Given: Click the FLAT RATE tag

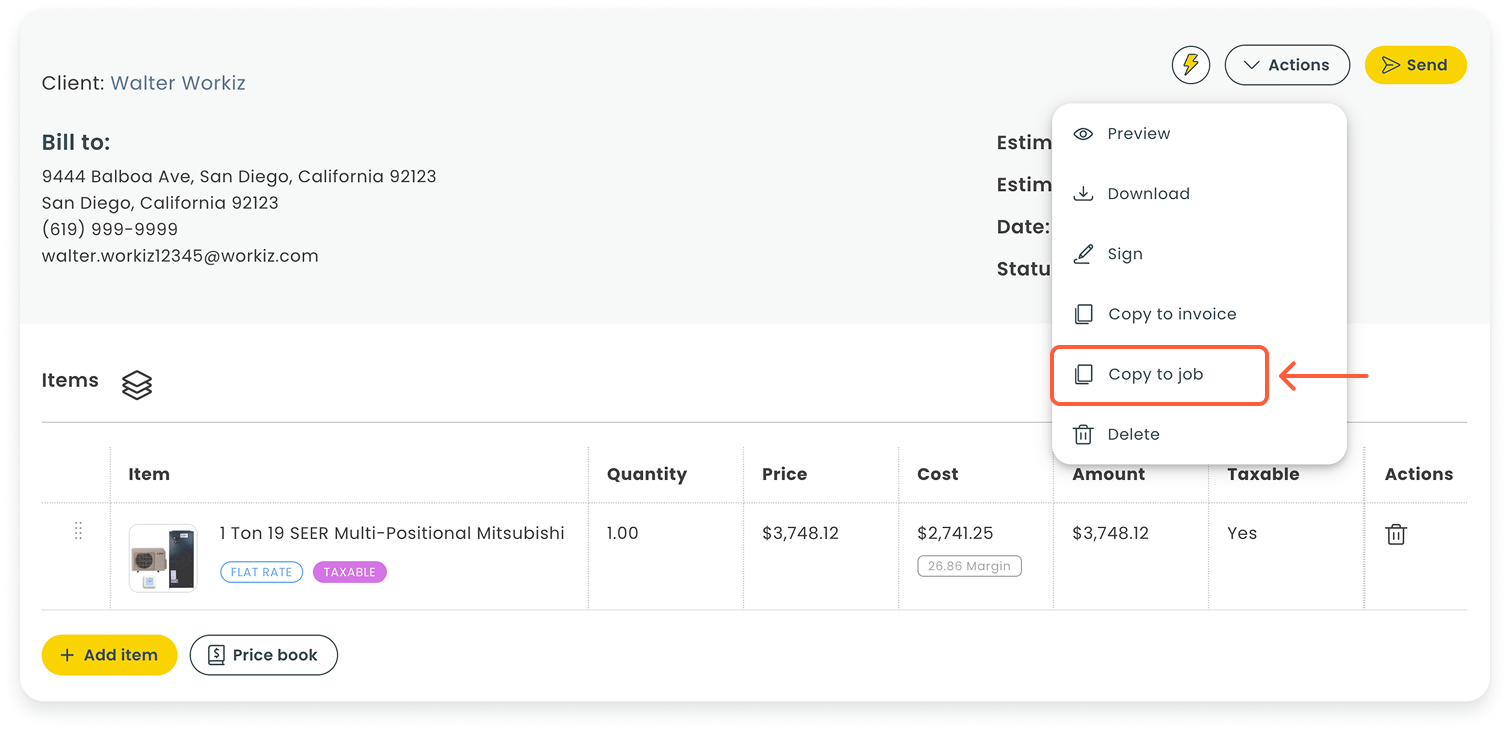Looking at the screenshot, I should (x=261, y=572).
